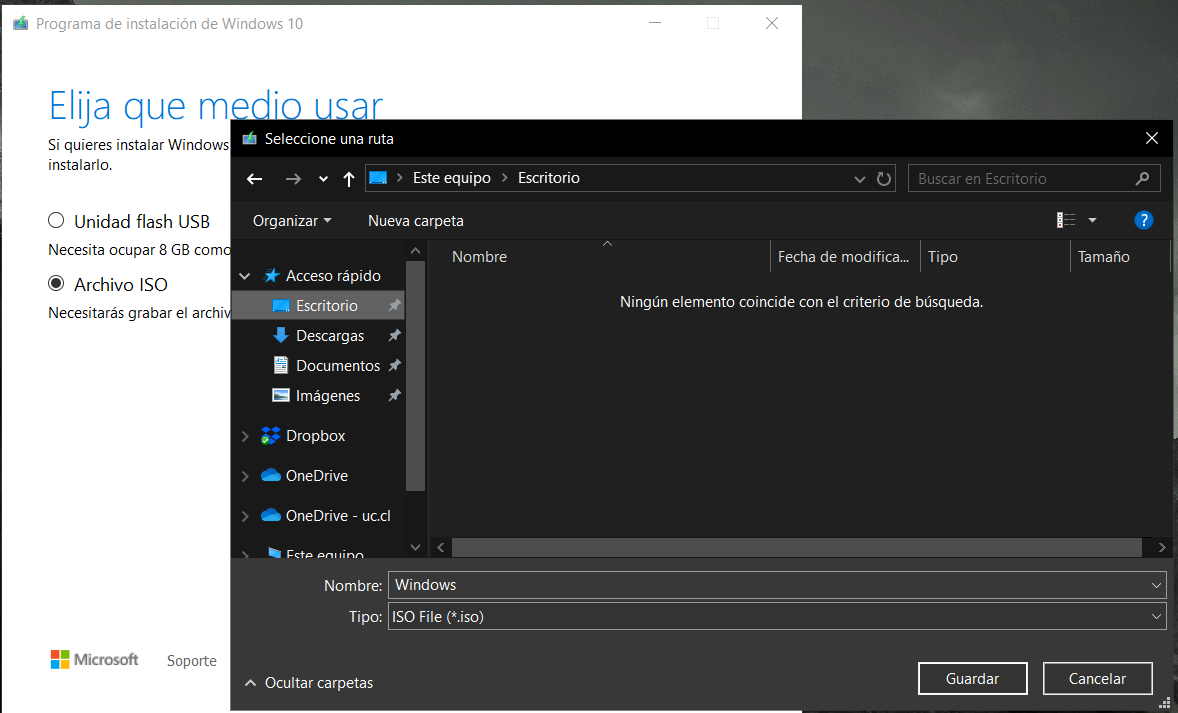The image size is (1178, 713).
Task: Select Acceso rápido in navigation pane
Action: point(333,276)
